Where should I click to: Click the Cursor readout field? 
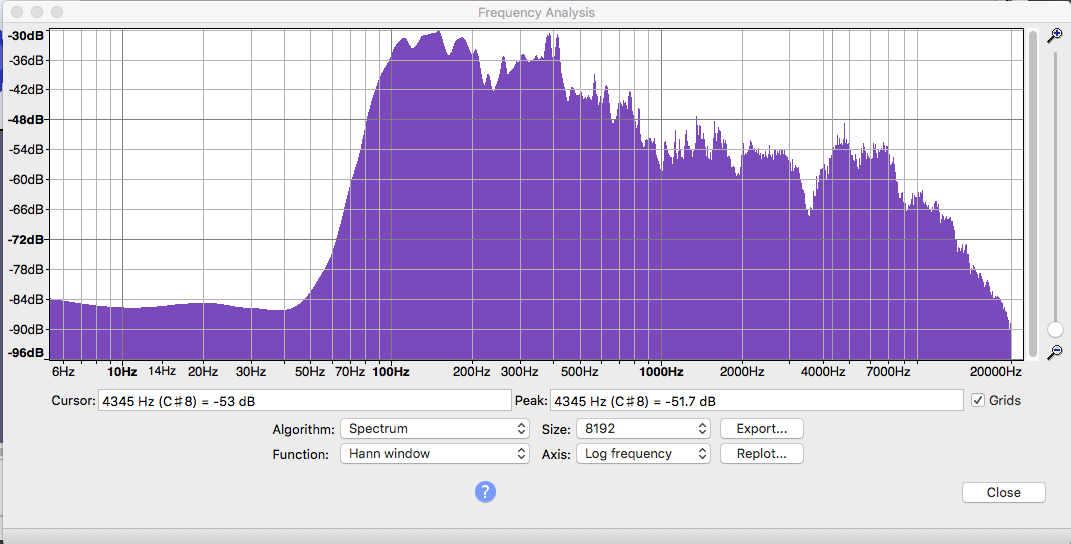[305, 400]
